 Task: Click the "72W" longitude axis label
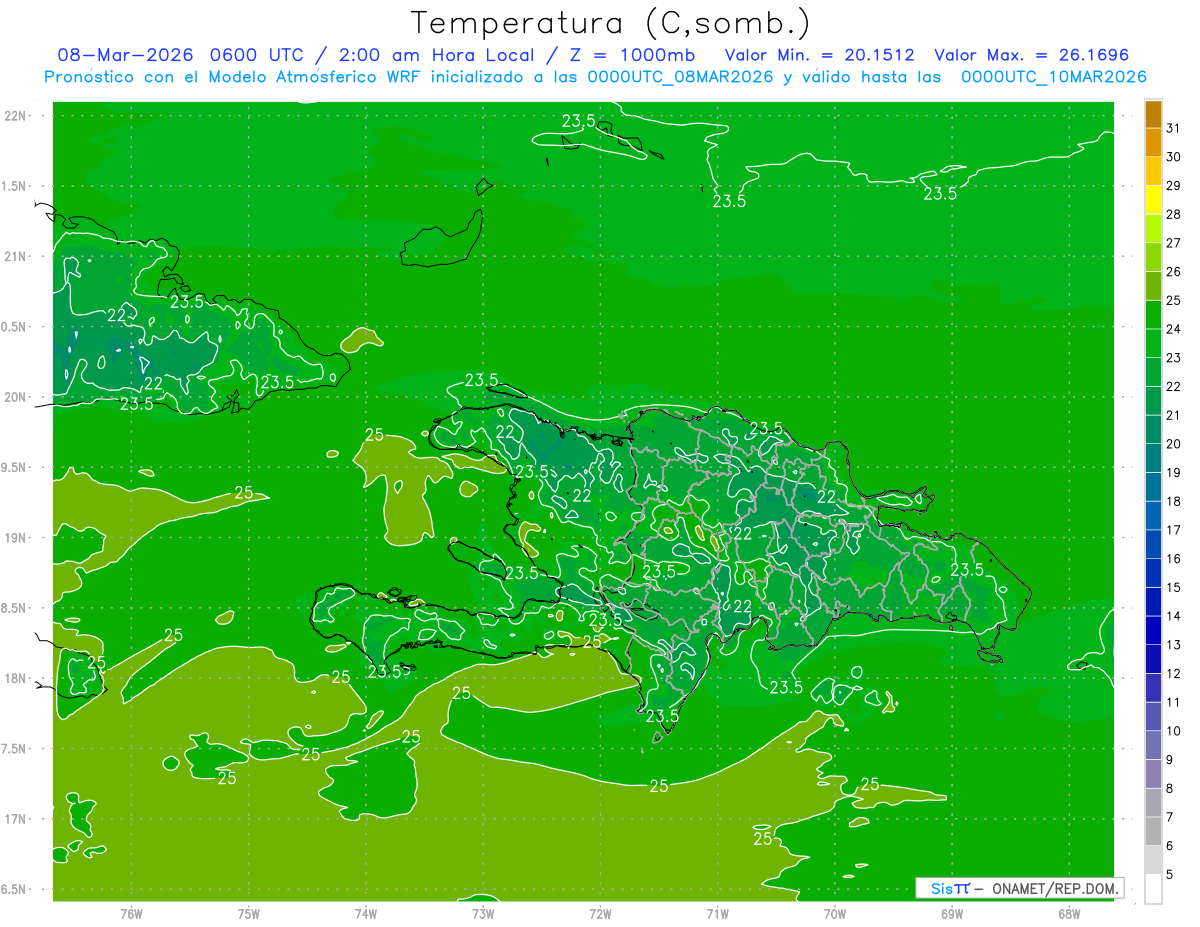600,913
